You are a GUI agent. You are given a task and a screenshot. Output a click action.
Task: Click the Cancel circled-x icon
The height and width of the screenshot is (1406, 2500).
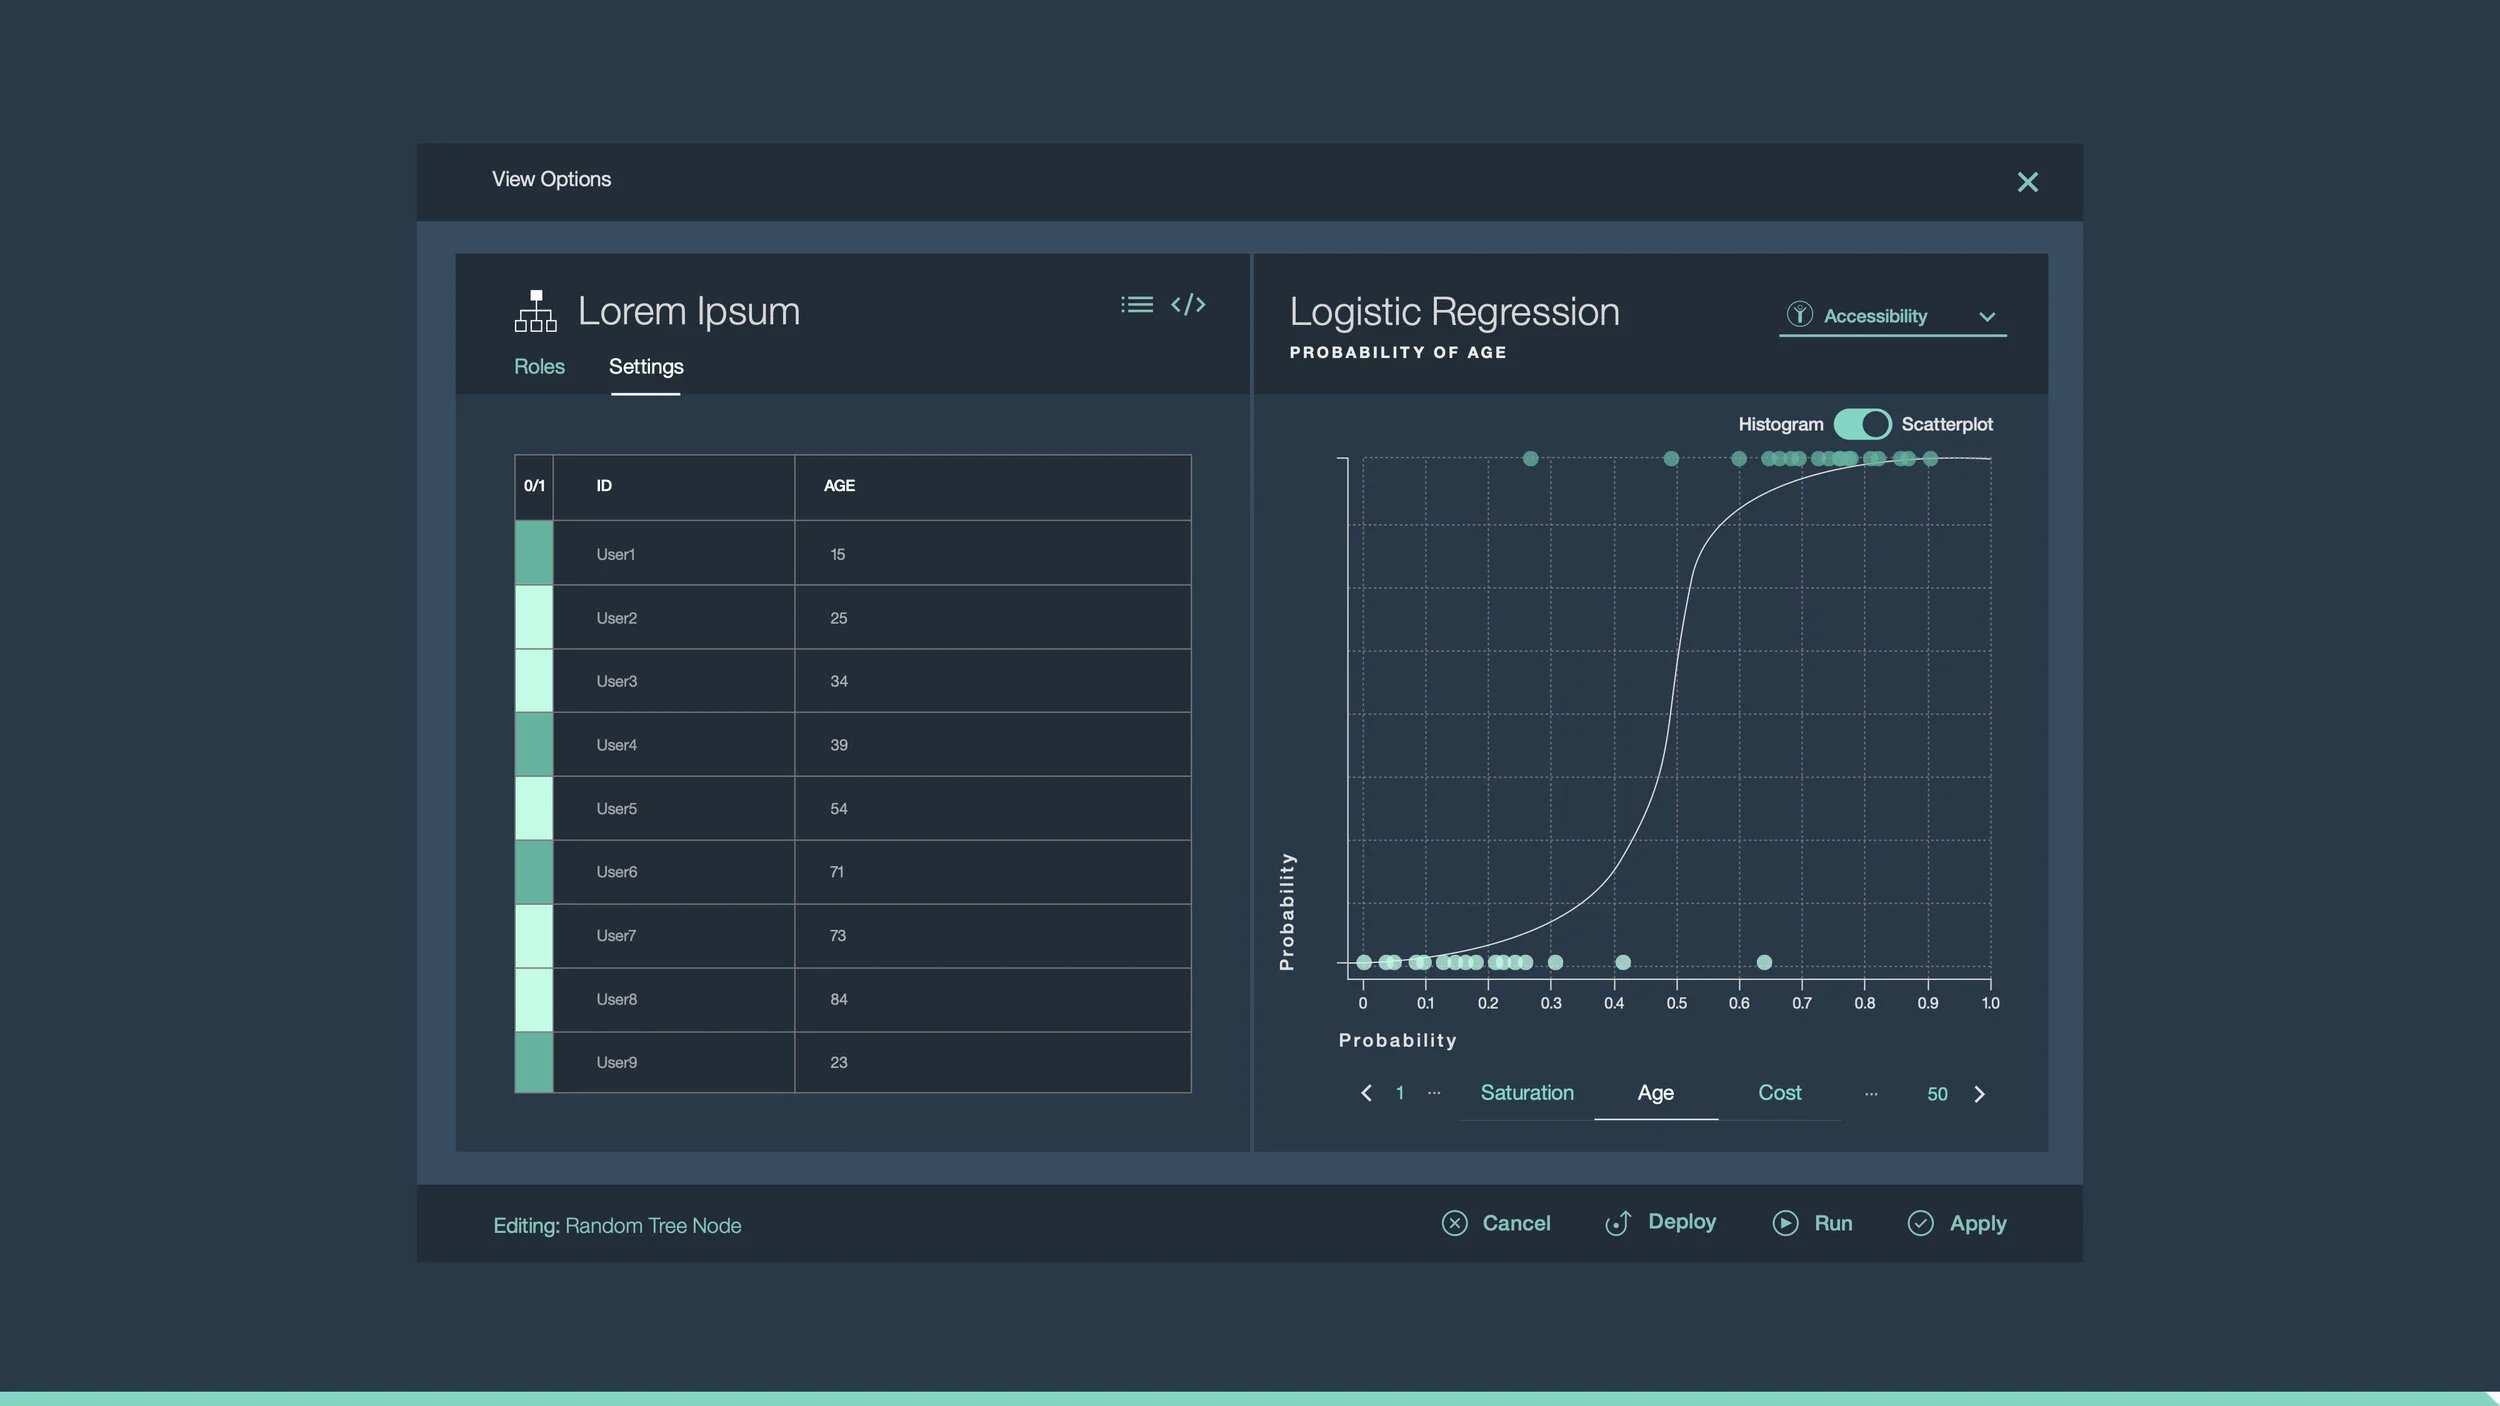click(x=1455, y=1223)
